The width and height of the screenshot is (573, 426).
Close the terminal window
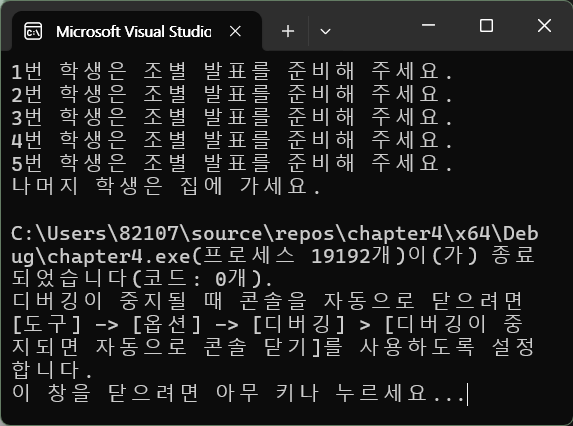544,26
